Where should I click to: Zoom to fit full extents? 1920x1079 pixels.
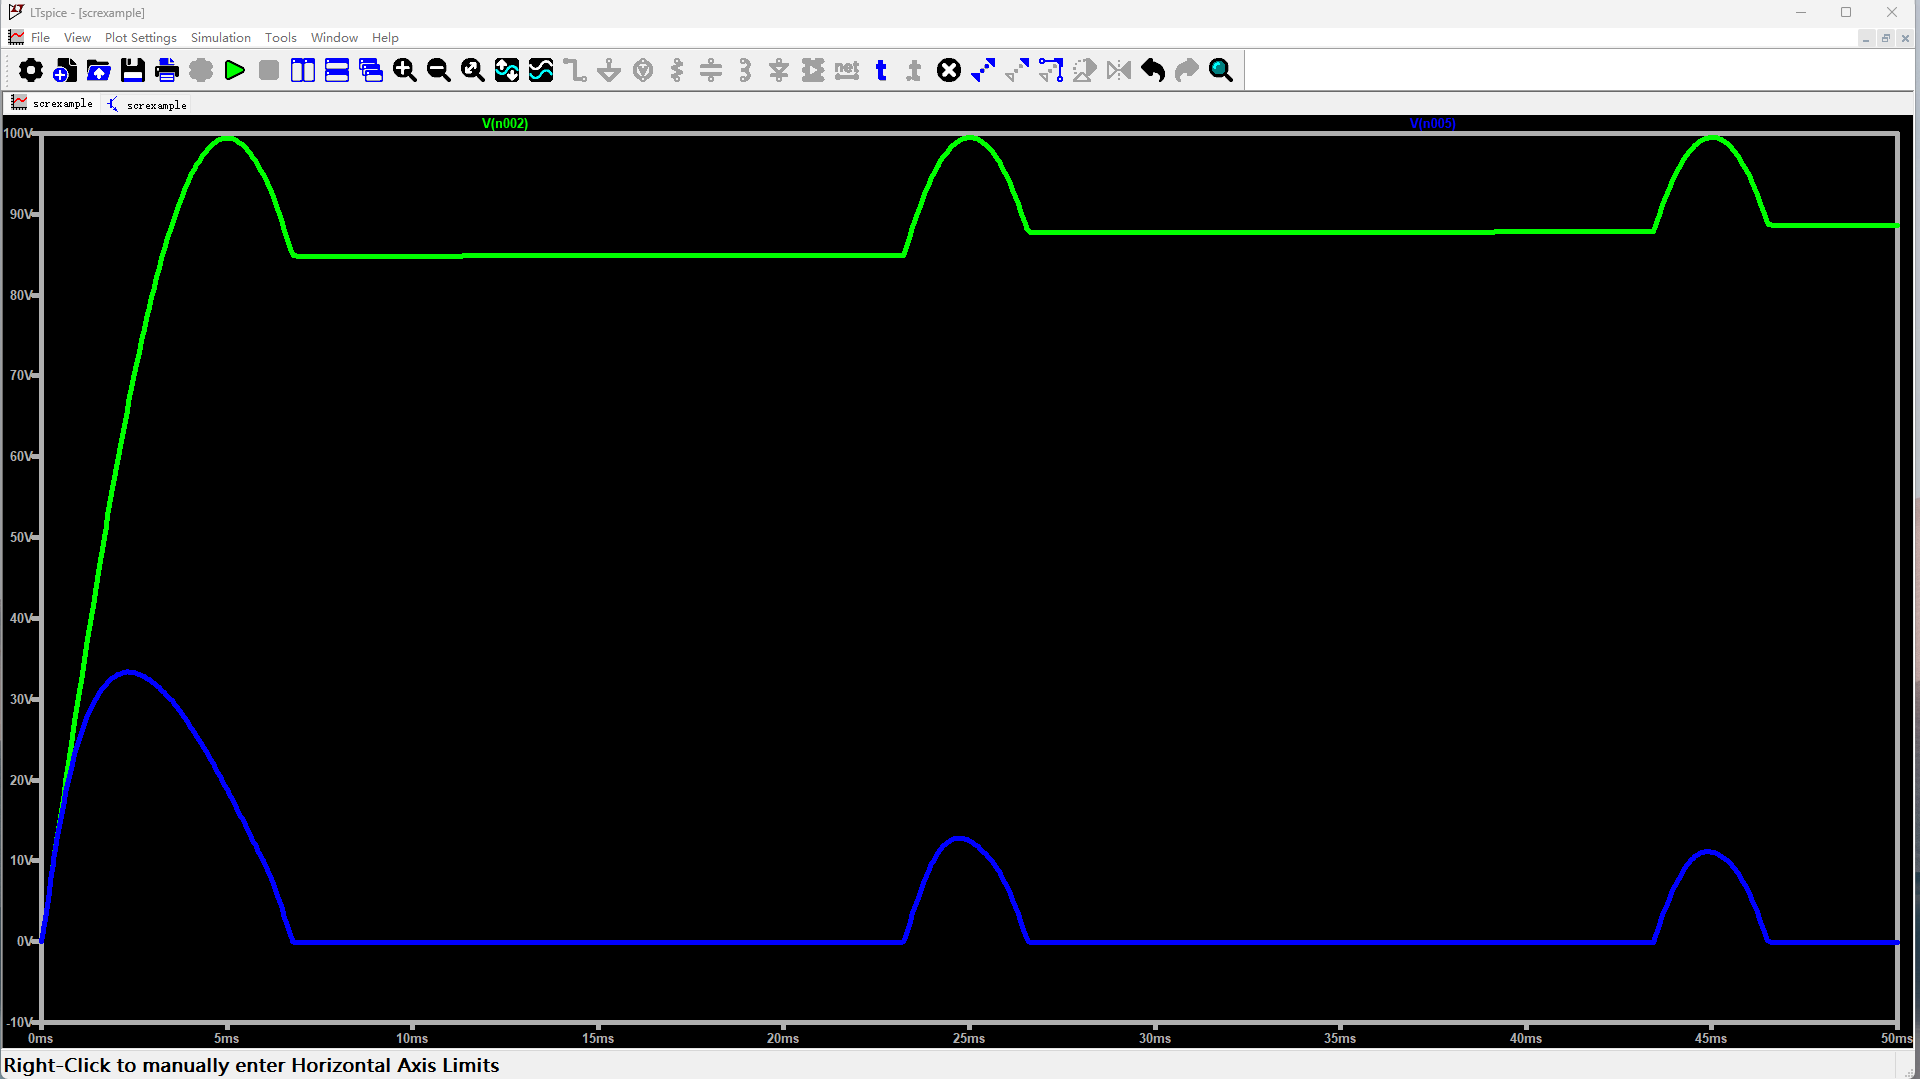(x=471, y=70)
